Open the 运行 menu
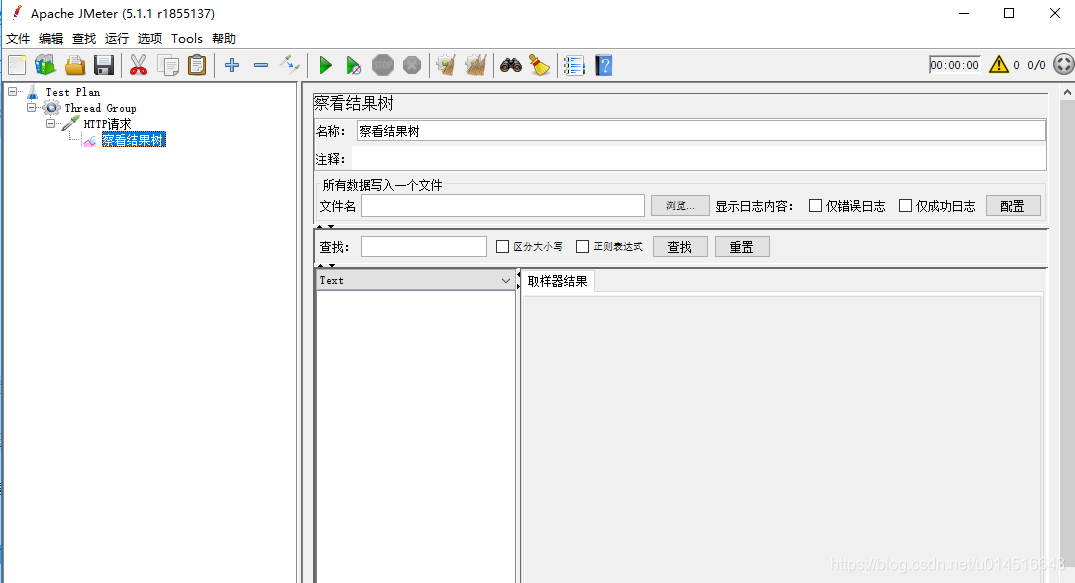This screenshot has width=1075, height=583. [x=117, y=38]
